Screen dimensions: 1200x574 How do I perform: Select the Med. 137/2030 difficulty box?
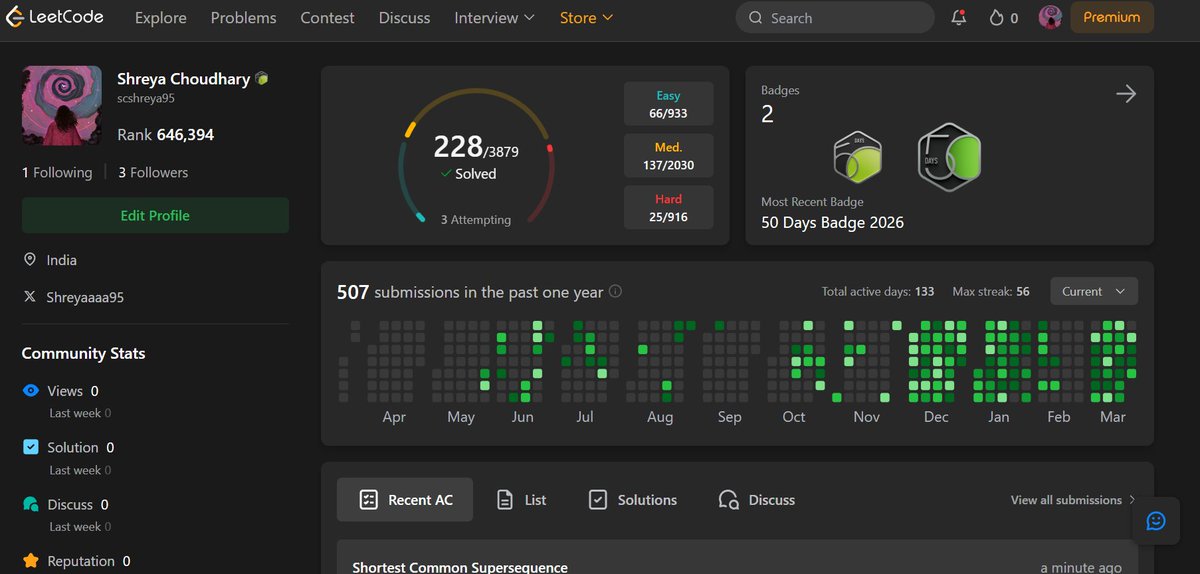click(x=668, y=156)
